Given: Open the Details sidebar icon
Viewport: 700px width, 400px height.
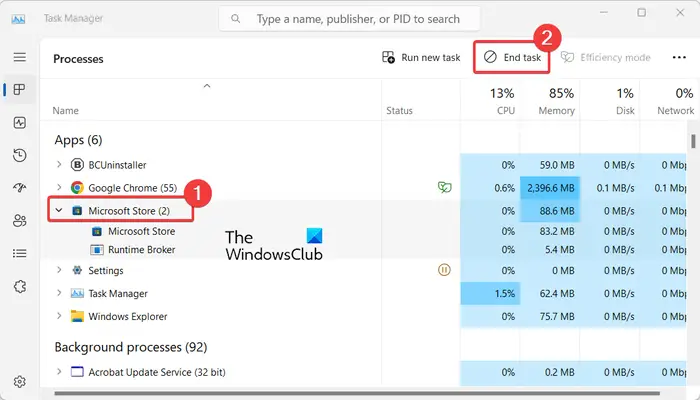Looking at the screenshot, I should [x=20, y=254].
